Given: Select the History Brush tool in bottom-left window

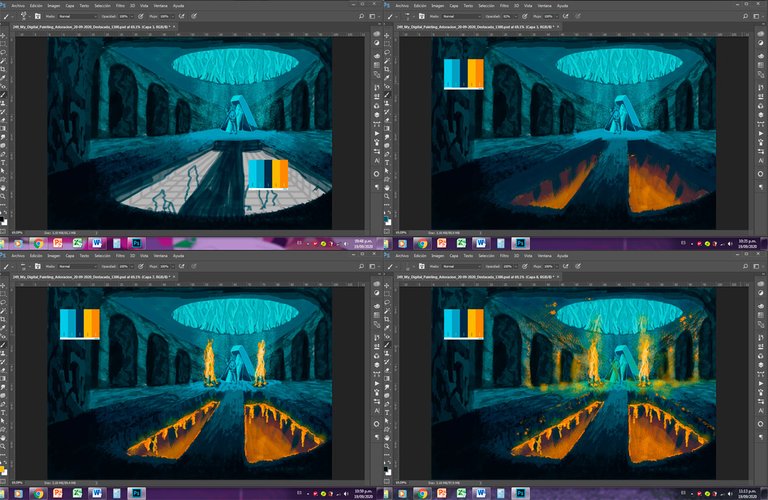Looking at the screenshot, I should [5, 361].
